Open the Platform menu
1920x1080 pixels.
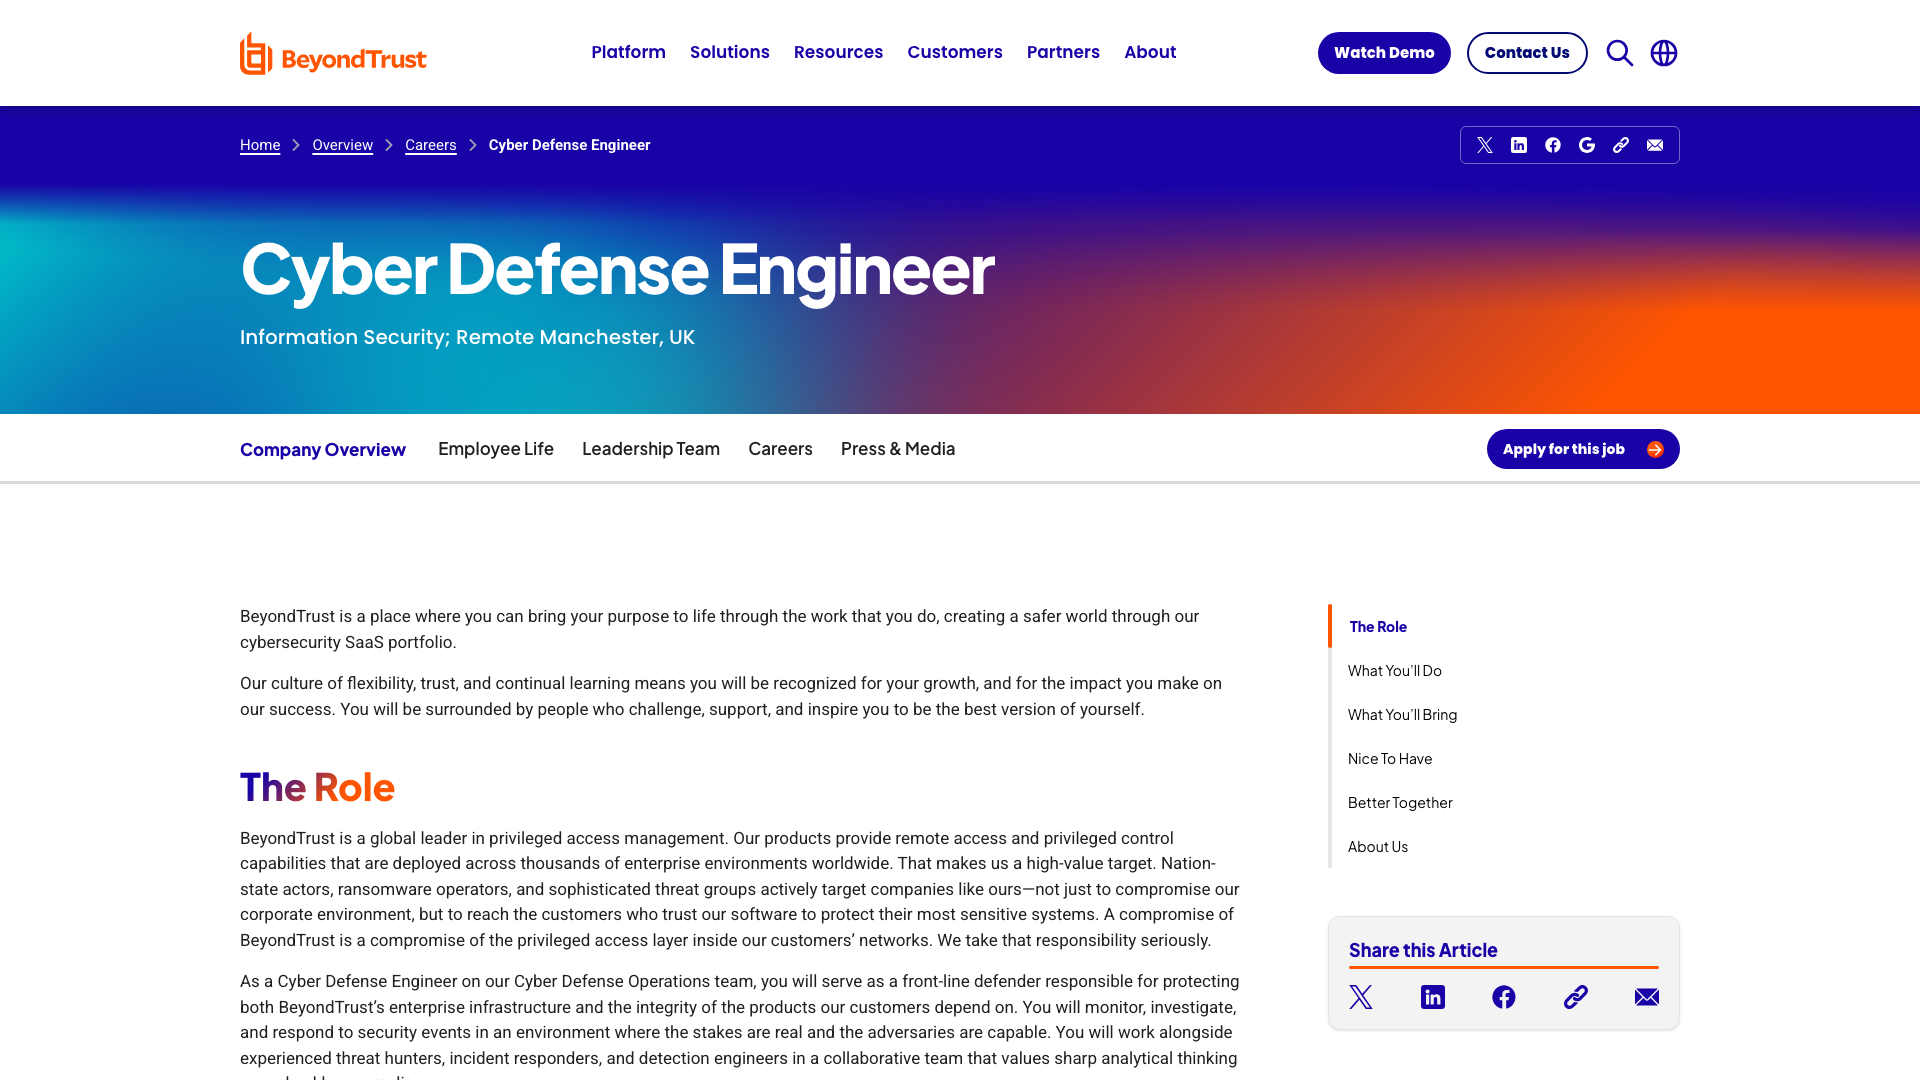(628, 52)
